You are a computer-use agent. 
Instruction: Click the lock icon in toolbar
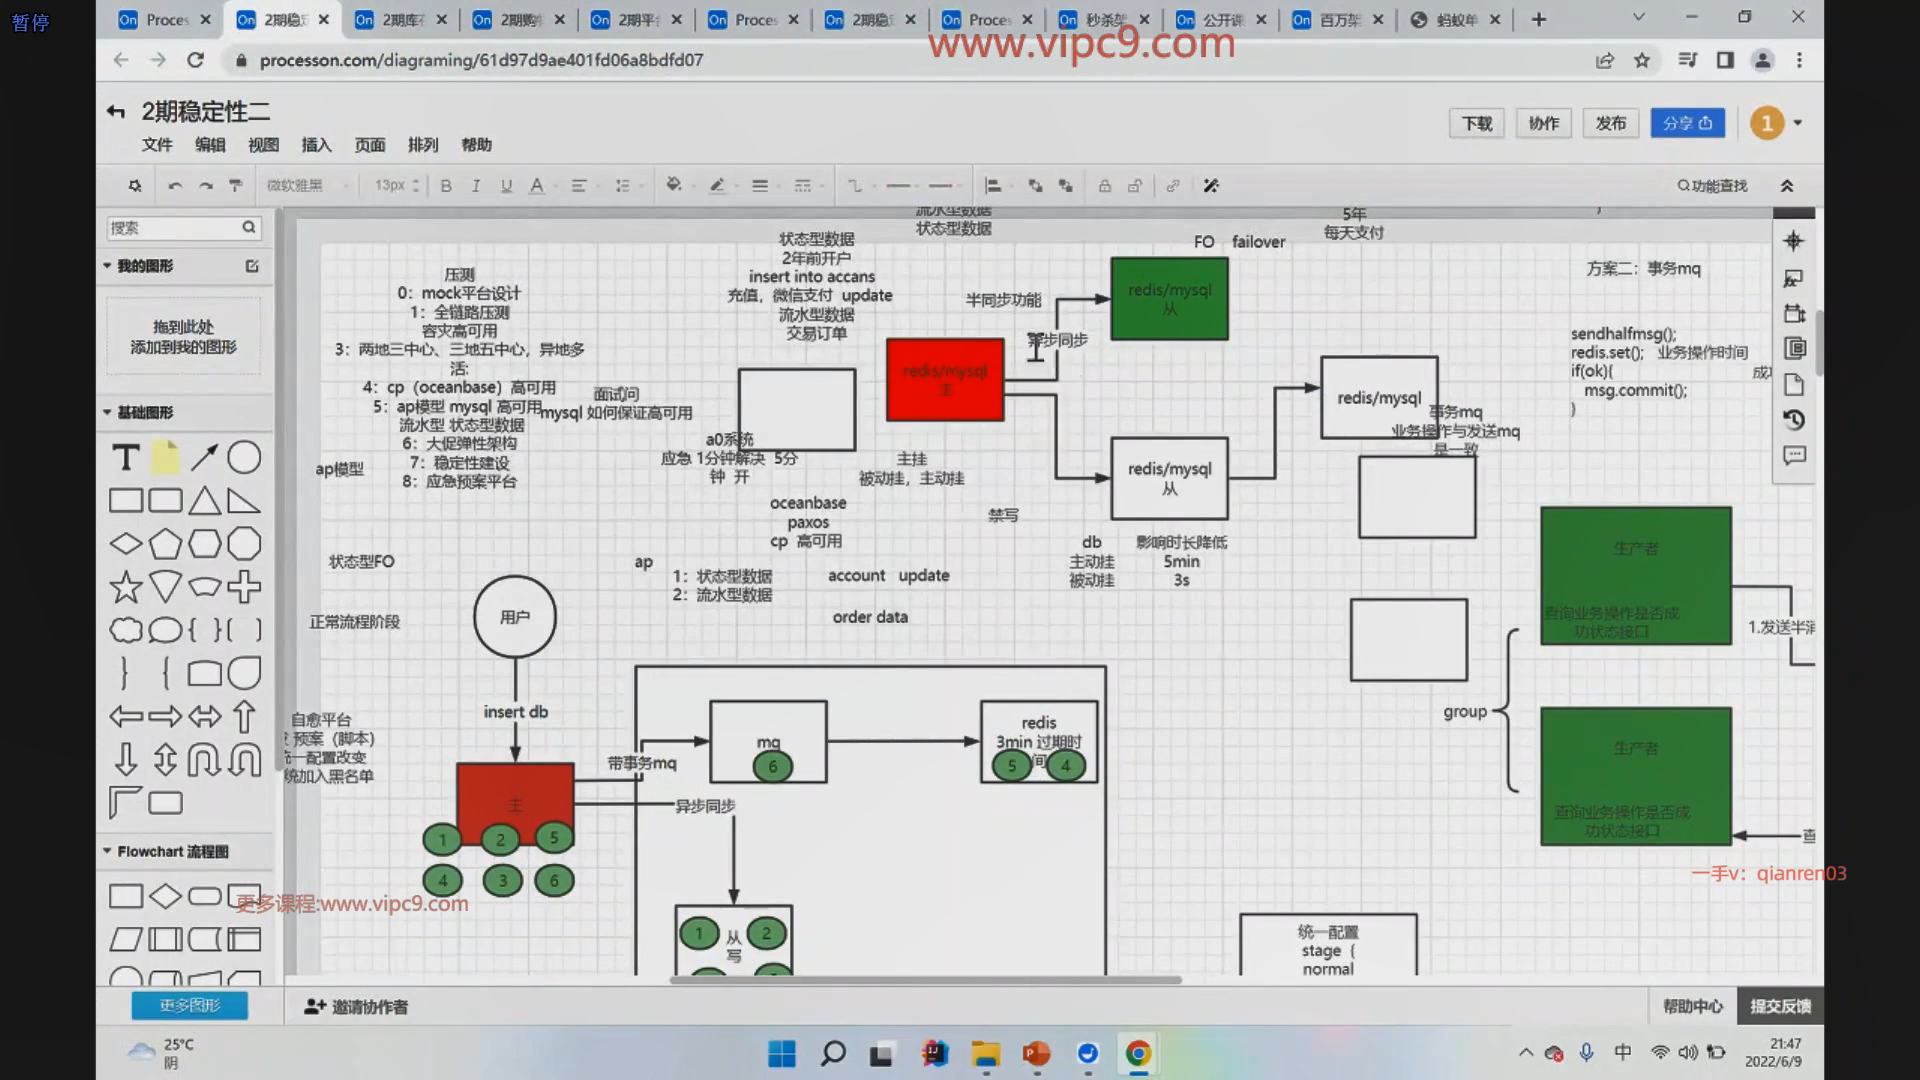pyautogui.click(x=1104, y=186)
